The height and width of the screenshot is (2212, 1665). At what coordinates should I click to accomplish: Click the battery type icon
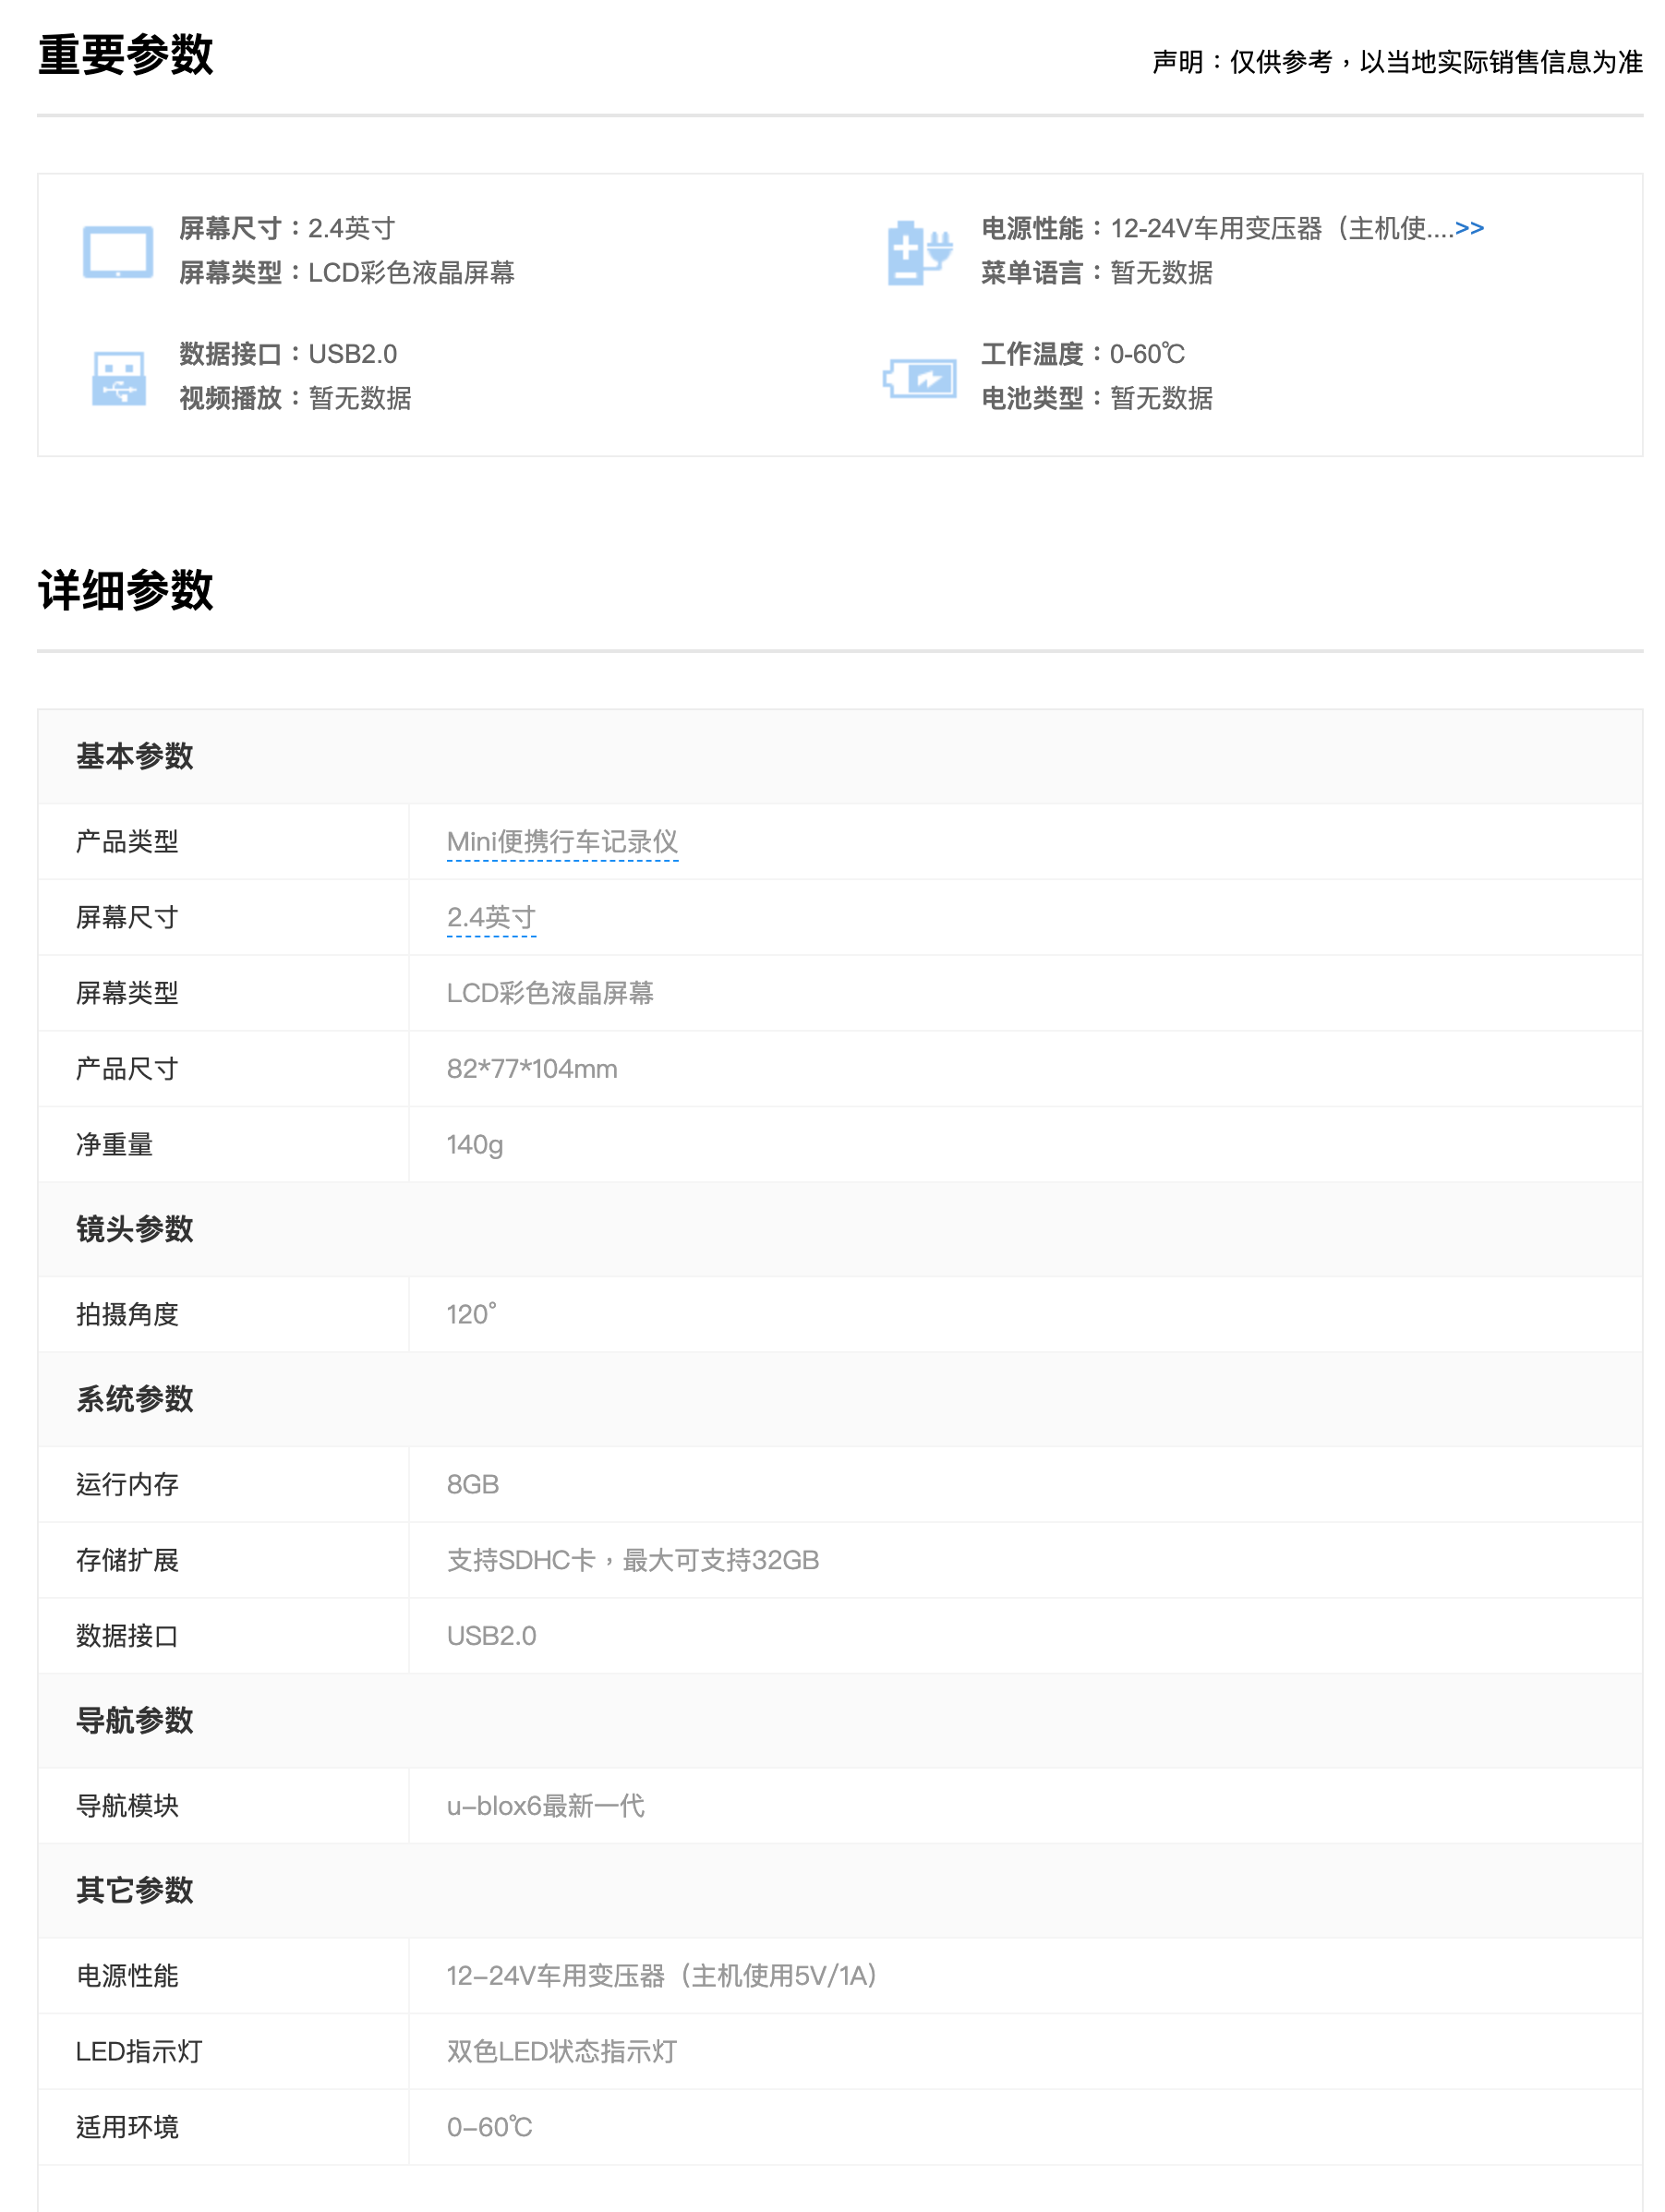click(918, 378)
